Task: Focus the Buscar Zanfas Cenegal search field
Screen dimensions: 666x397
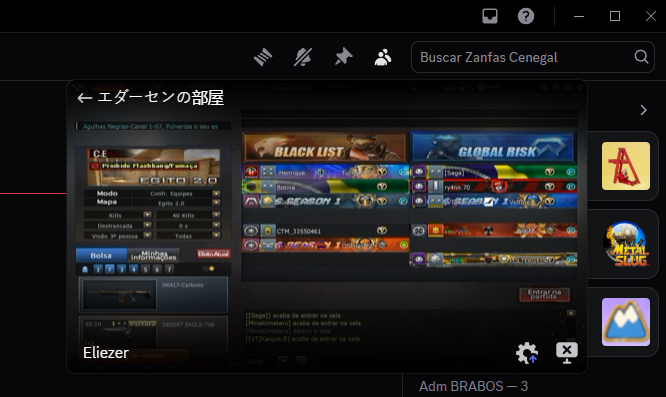Action: [533, 57]
